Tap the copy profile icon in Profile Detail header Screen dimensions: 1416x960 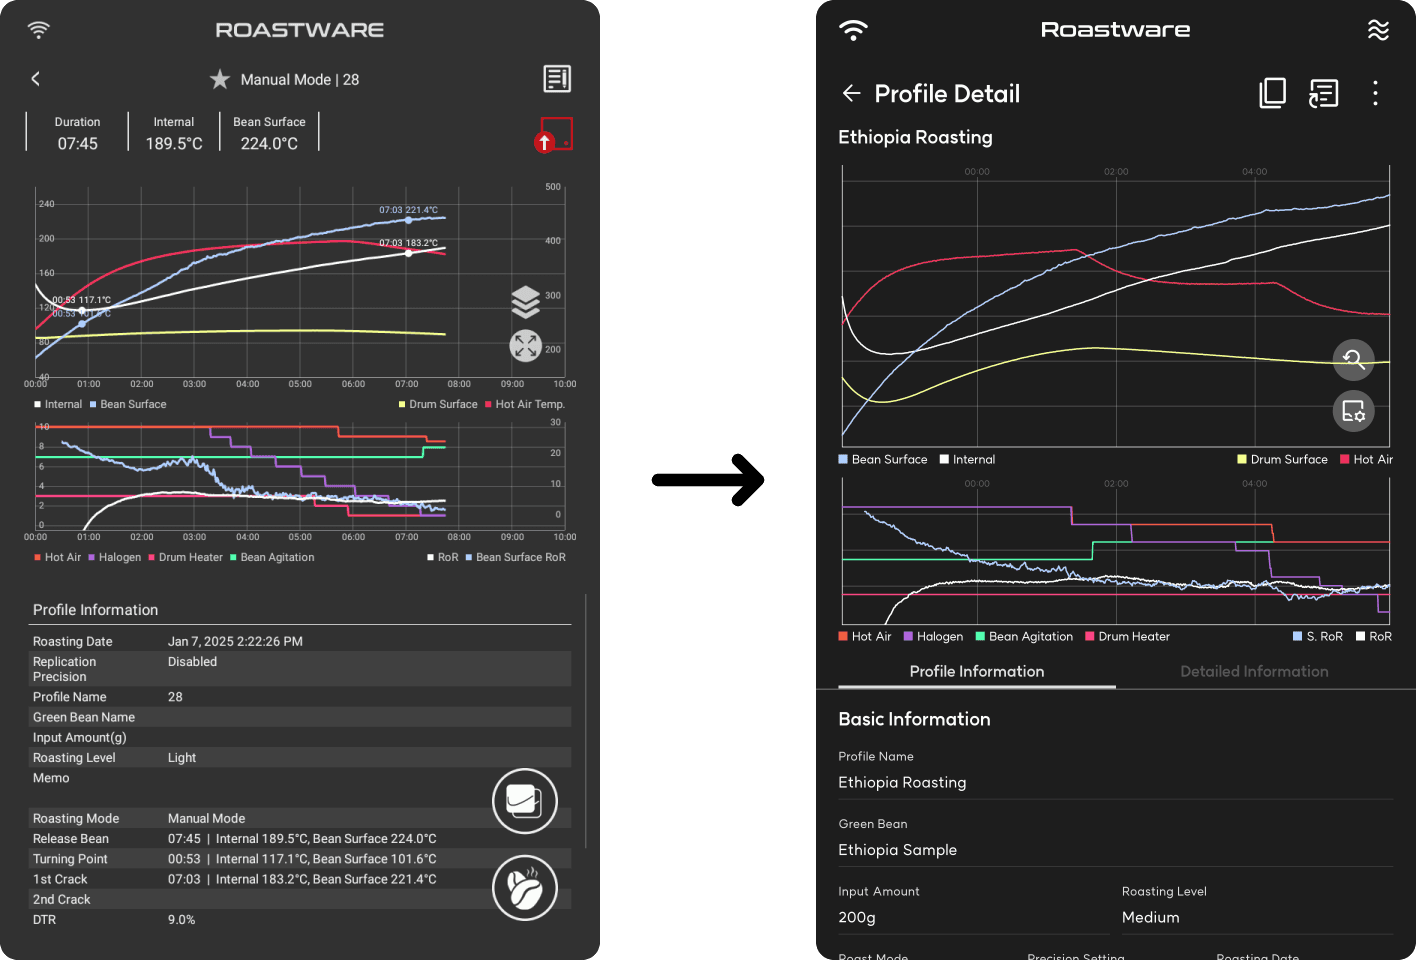click(x=1272, y=93)
